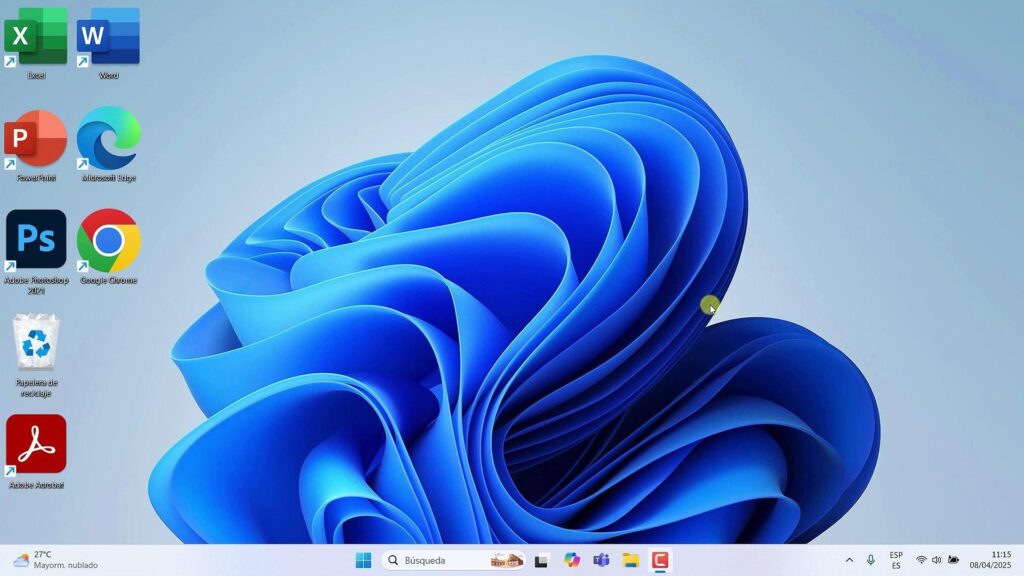
Task: Switch keyboard layout via ESP indicator
Action: pos(895,560)
